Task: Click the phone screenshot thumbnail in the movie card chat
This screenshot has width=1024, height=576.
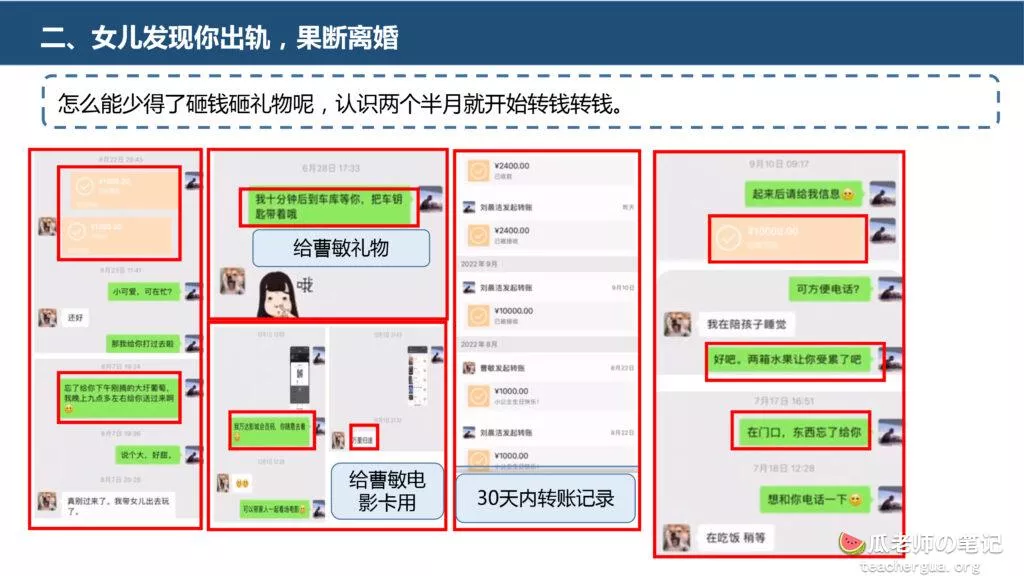Action: click(299, 375)
